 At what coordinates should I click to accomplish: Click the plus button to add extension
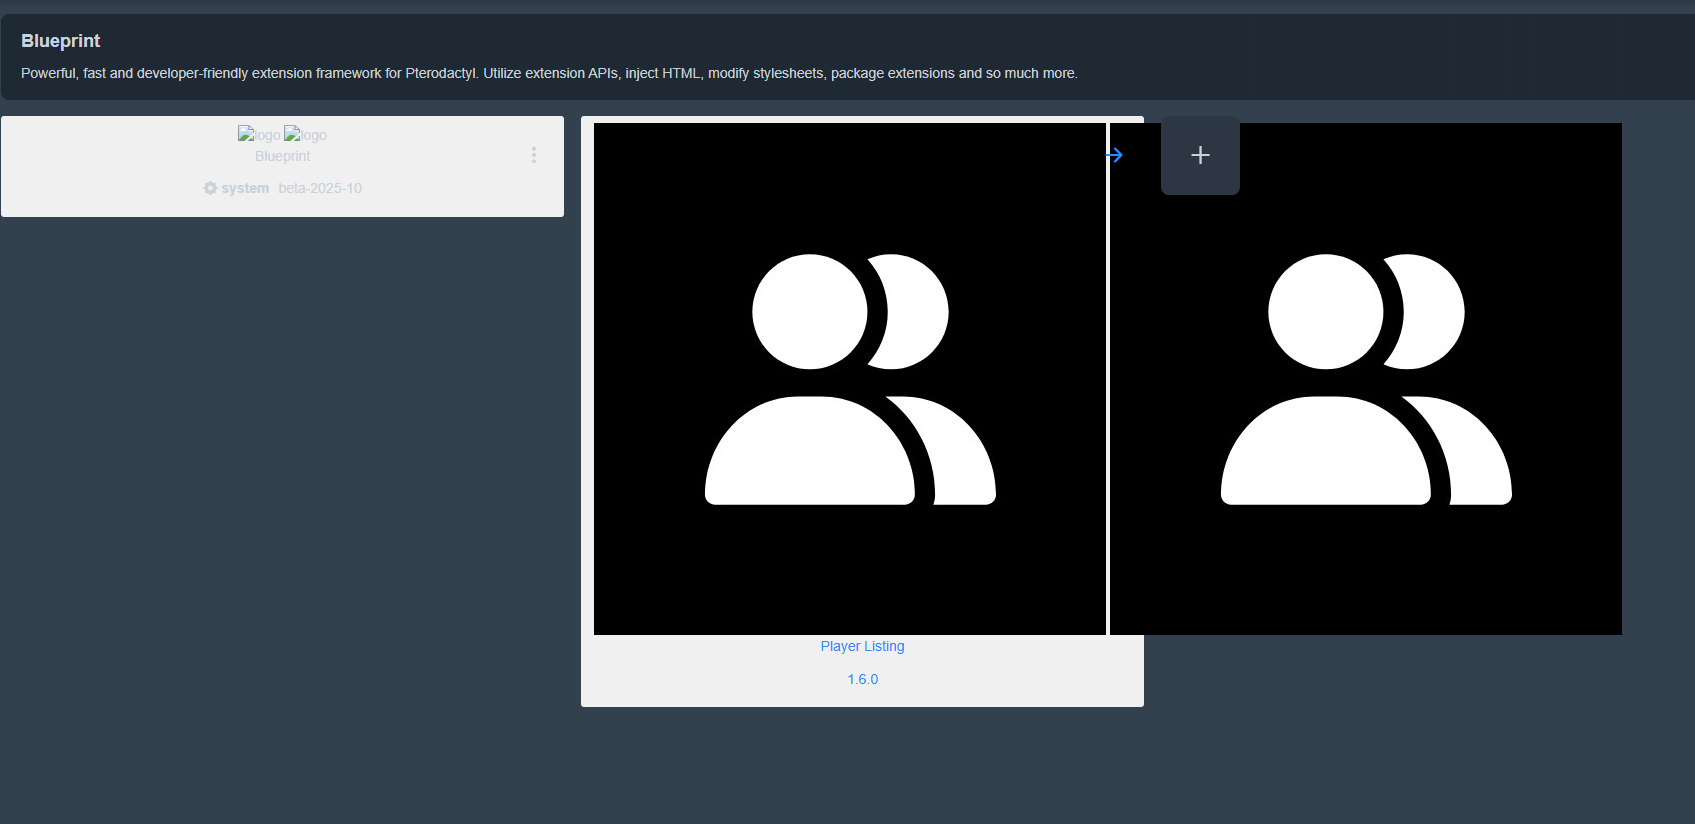coord(1200,155)
